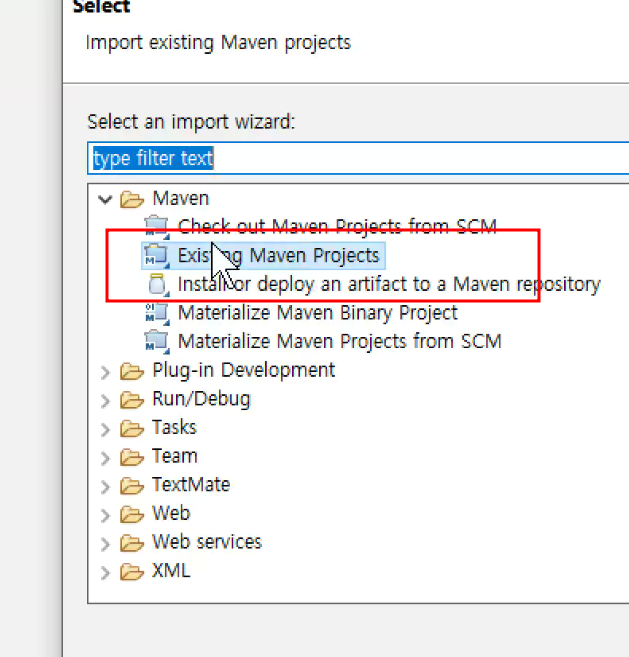Select the 'Maven' category label
629x657 pixels.
181,198
